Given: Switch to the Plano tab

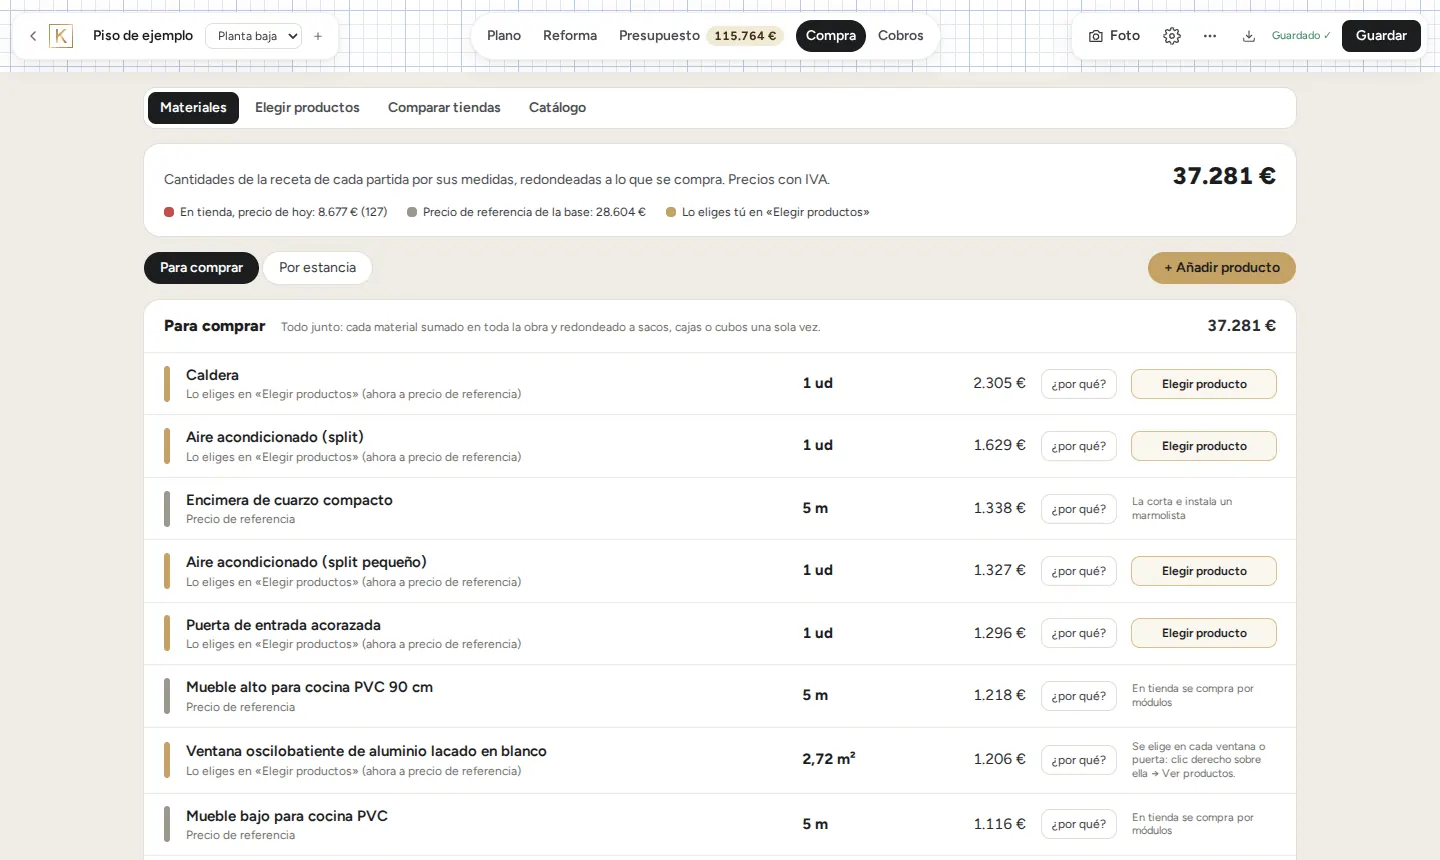Looking at the screenshot, I should (x=504, y=36).
